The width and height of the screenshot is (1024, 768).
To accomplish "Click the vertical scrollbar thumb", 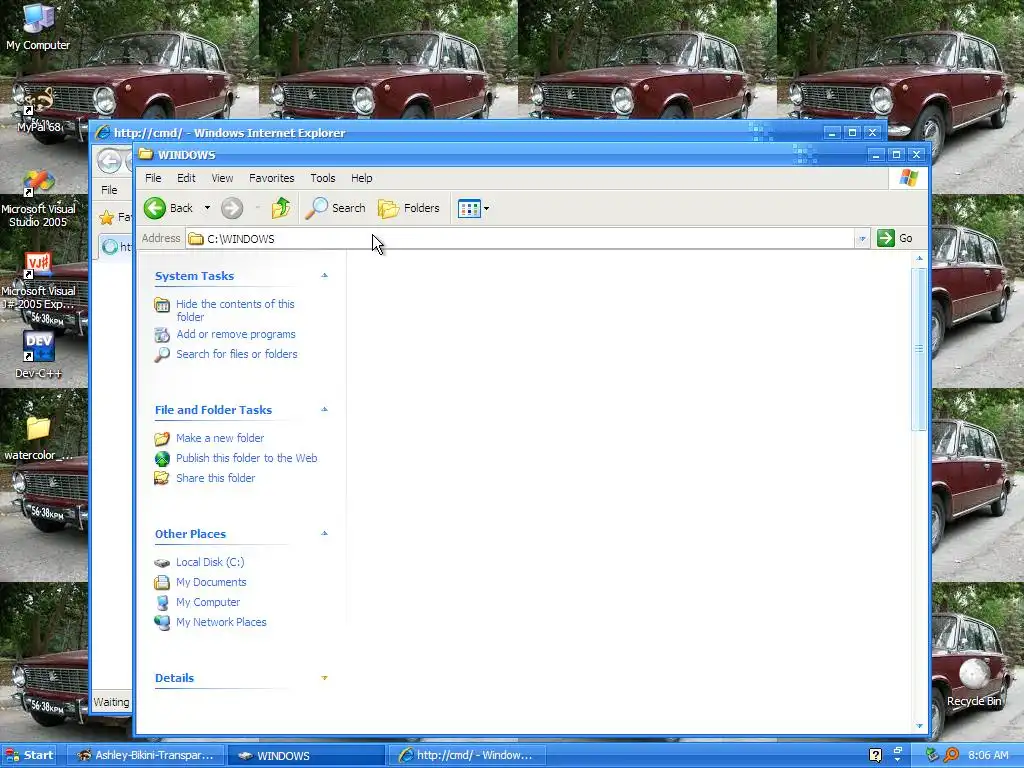I will 919,349.
